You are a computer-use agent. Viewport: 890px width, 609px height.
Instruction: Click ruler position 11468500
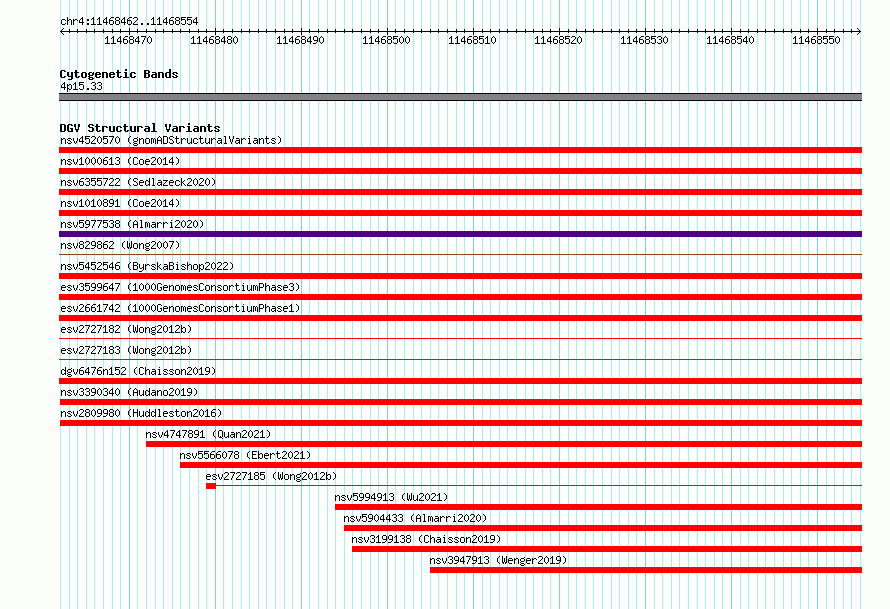pos(386,40)
